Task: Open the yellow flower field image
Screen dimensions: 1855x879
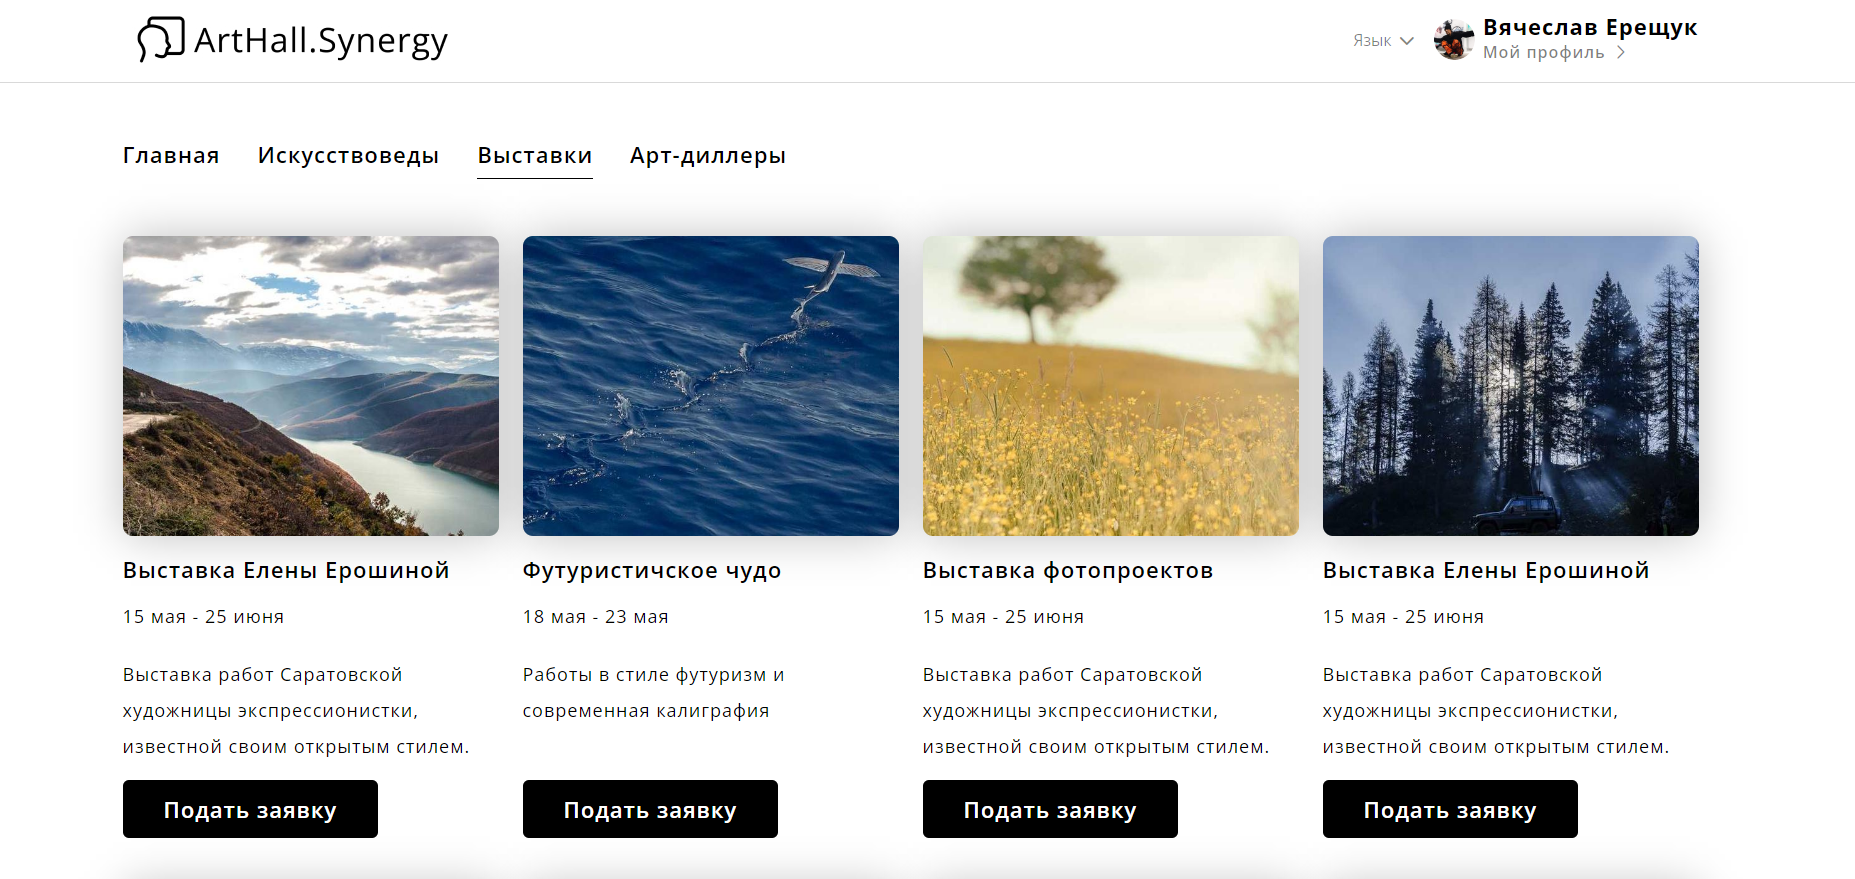Action: pyautogui.click(x=1111, y=386)
